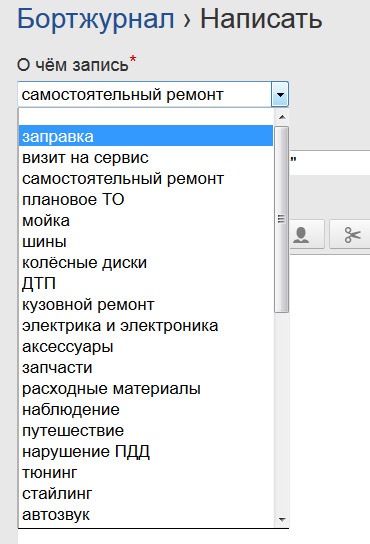Pick кузовной ремонт option
Viewport: 370px width, 544px height.
(x=146, y=305)
